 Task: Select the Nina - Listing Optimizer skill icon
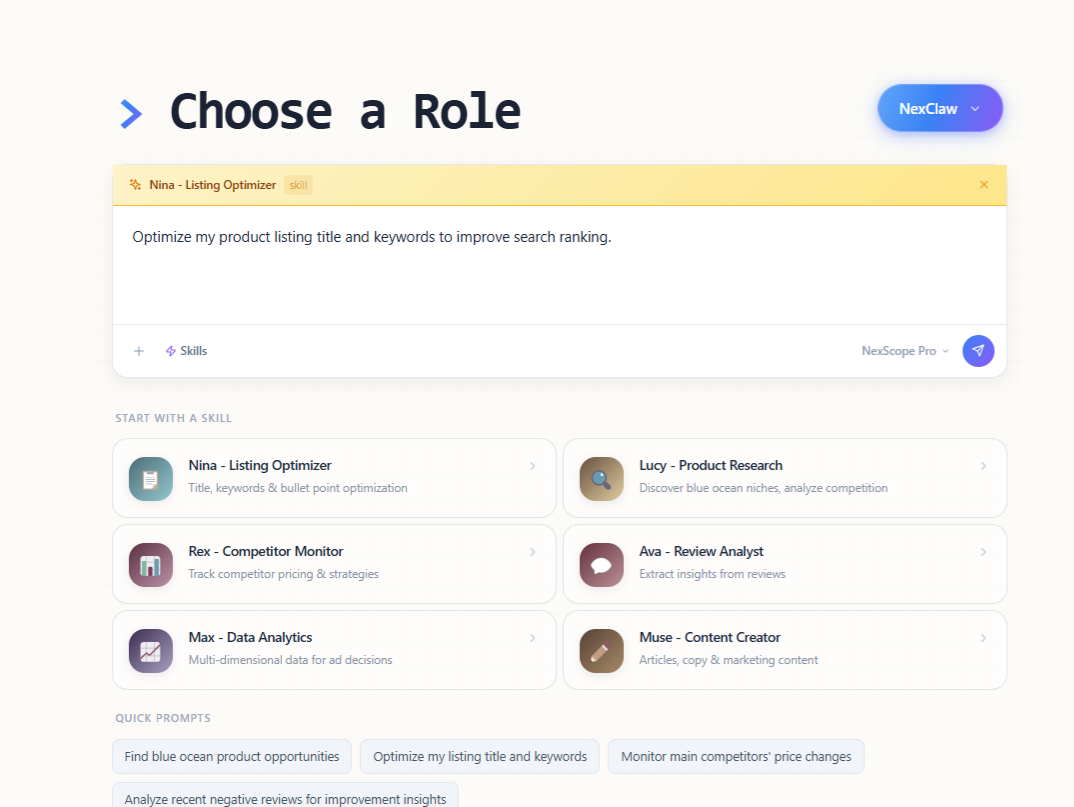click(x=150, y=478)
